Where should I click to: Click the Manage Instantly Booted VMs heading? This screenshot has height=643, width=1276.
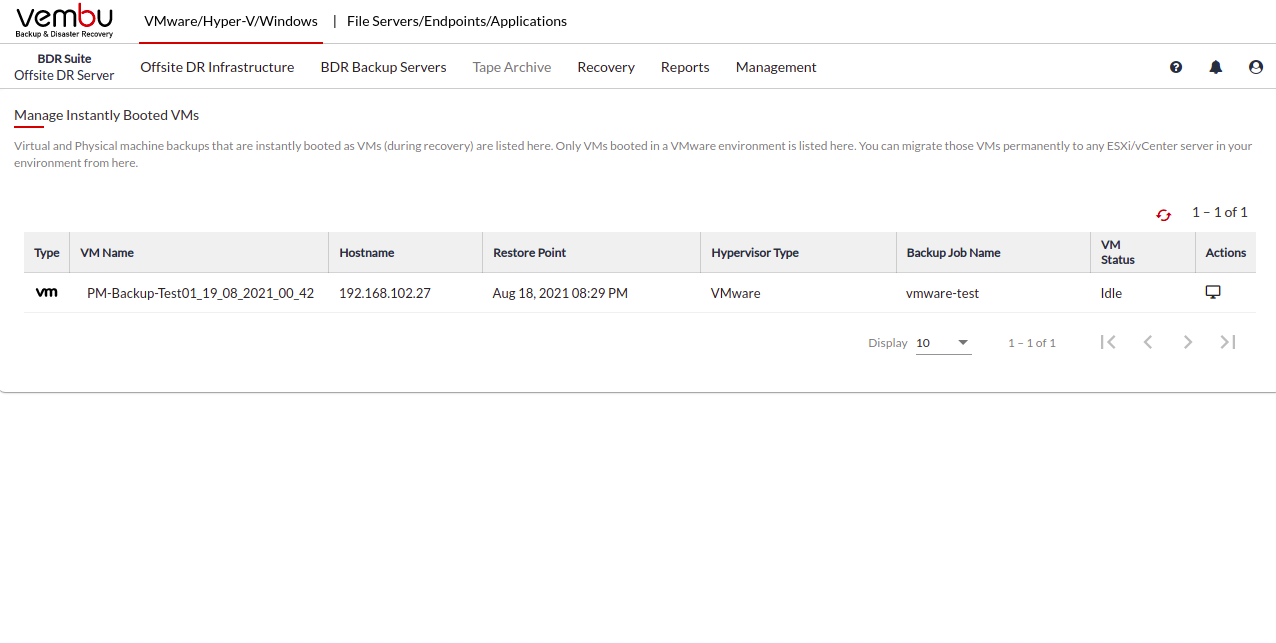tap(107, 115)
